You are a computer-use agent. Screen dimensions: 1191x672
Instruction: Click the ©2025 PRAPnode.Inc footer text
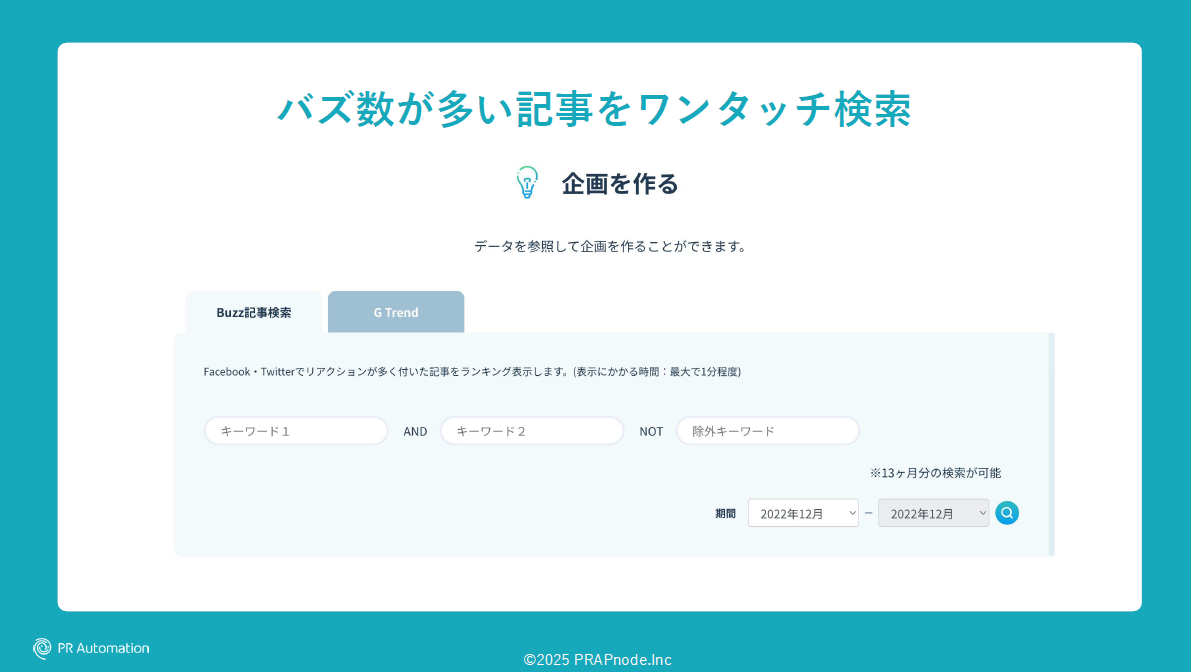pos(597,659)
